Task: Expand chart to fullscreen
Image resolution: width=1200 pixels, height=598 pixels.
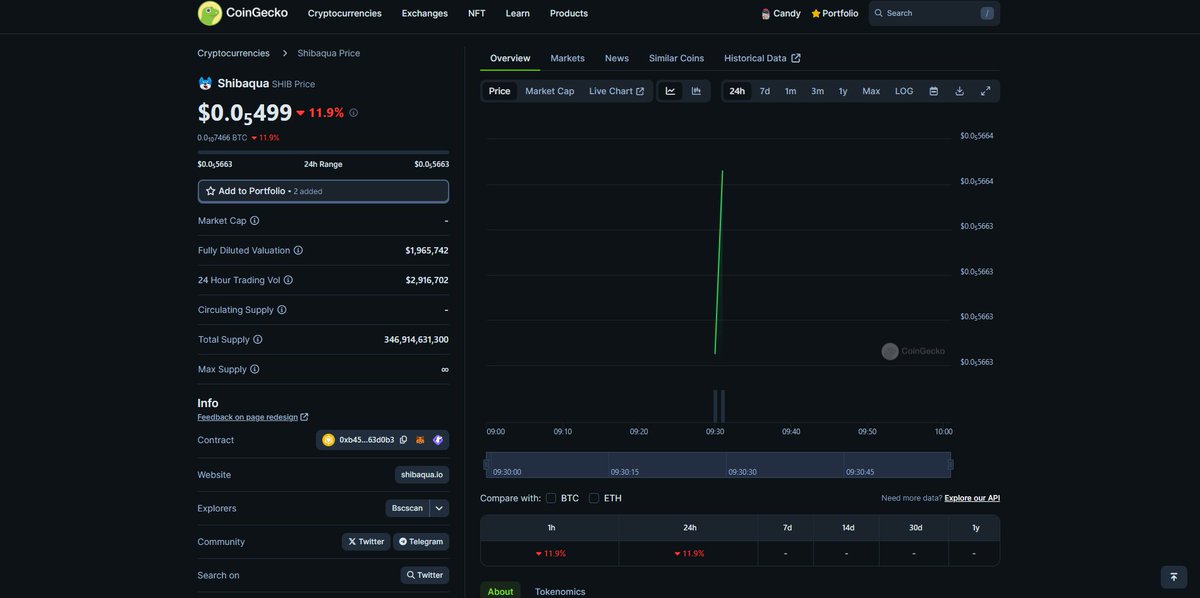Action: point(986,91)
